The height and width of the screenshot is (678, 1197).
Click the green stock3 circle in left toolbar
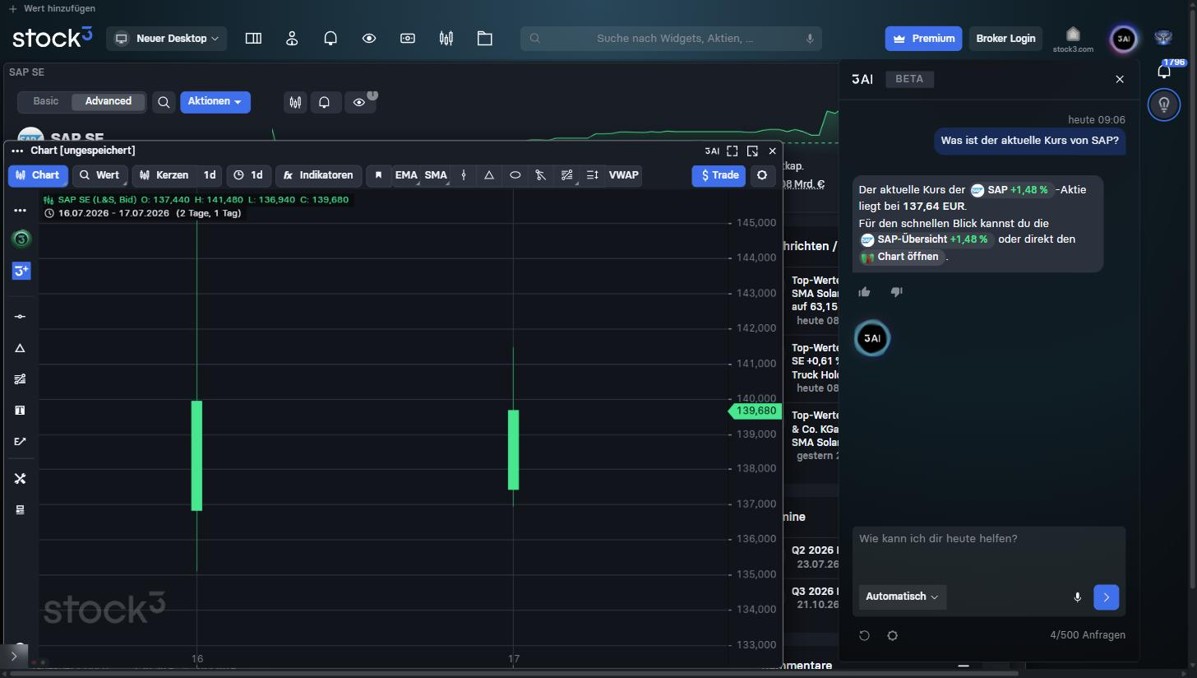(21, 239)
